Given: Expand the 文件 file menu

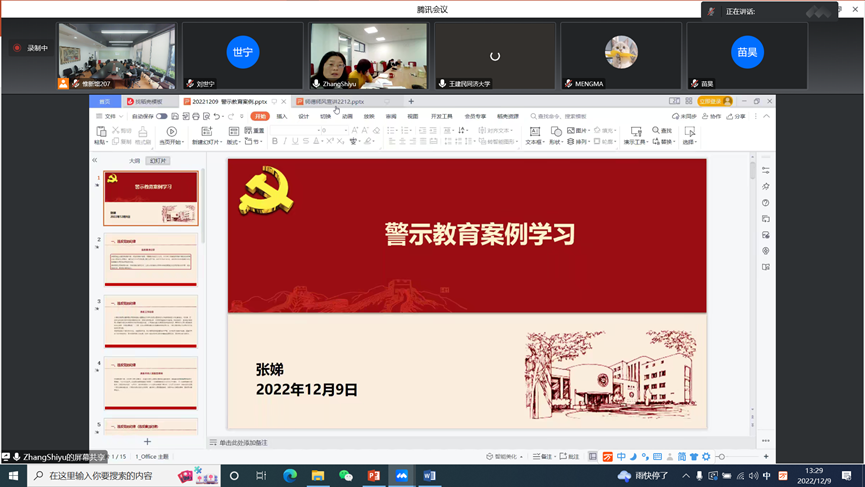Looking at the screenshot, I should coord(110,116).
